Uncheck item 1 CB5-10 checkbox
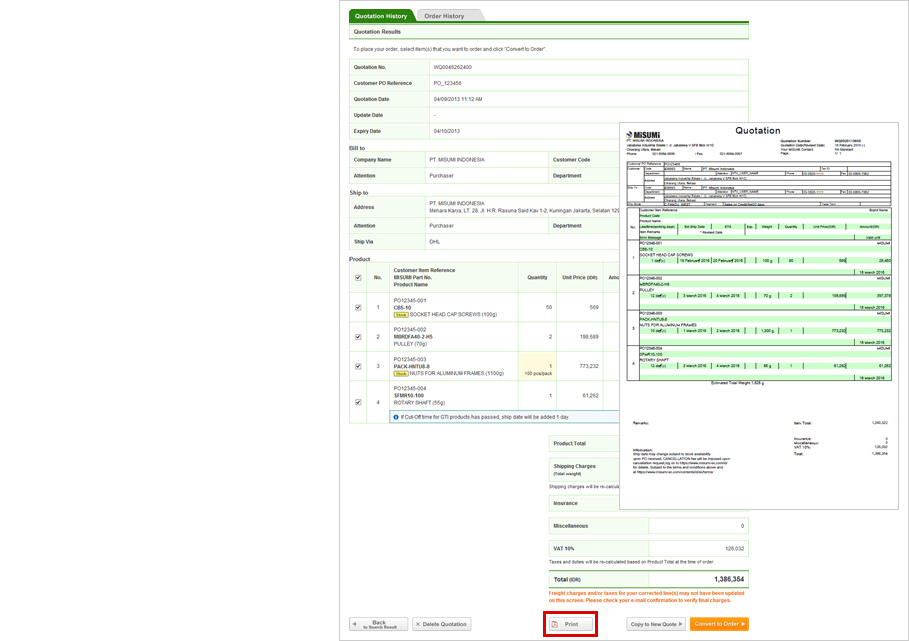The image size is (909, 641). point(358,307)
